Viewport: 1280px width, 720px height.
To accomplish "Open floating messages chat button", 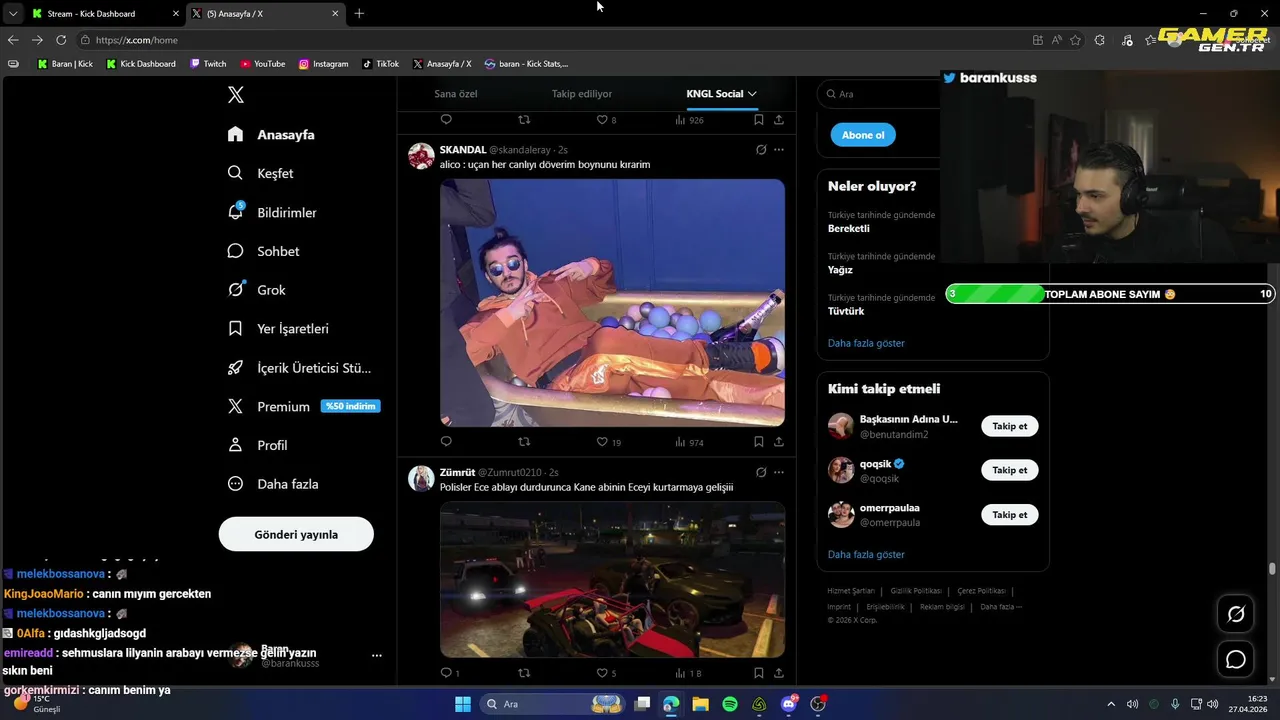I will (1236, 660).
